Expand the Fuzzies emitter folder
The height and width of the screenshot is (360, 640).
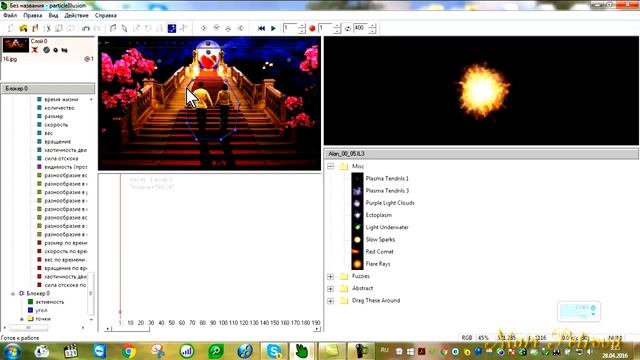[331, 276]
